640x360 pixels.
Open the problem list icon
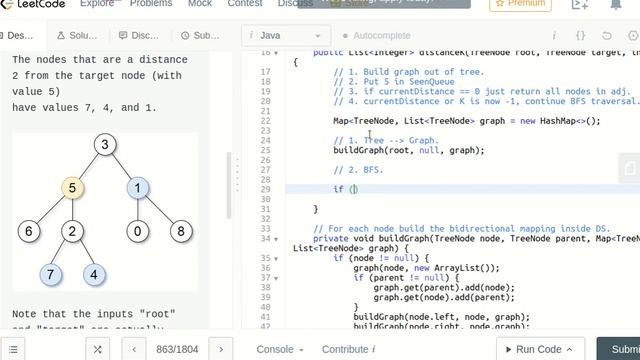(x=13, y=349)
